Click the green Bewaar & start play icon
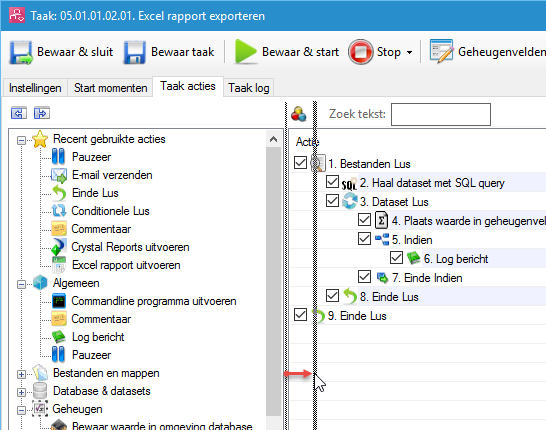This screenshot has width=546, height=430. click(x=246, y=52)
